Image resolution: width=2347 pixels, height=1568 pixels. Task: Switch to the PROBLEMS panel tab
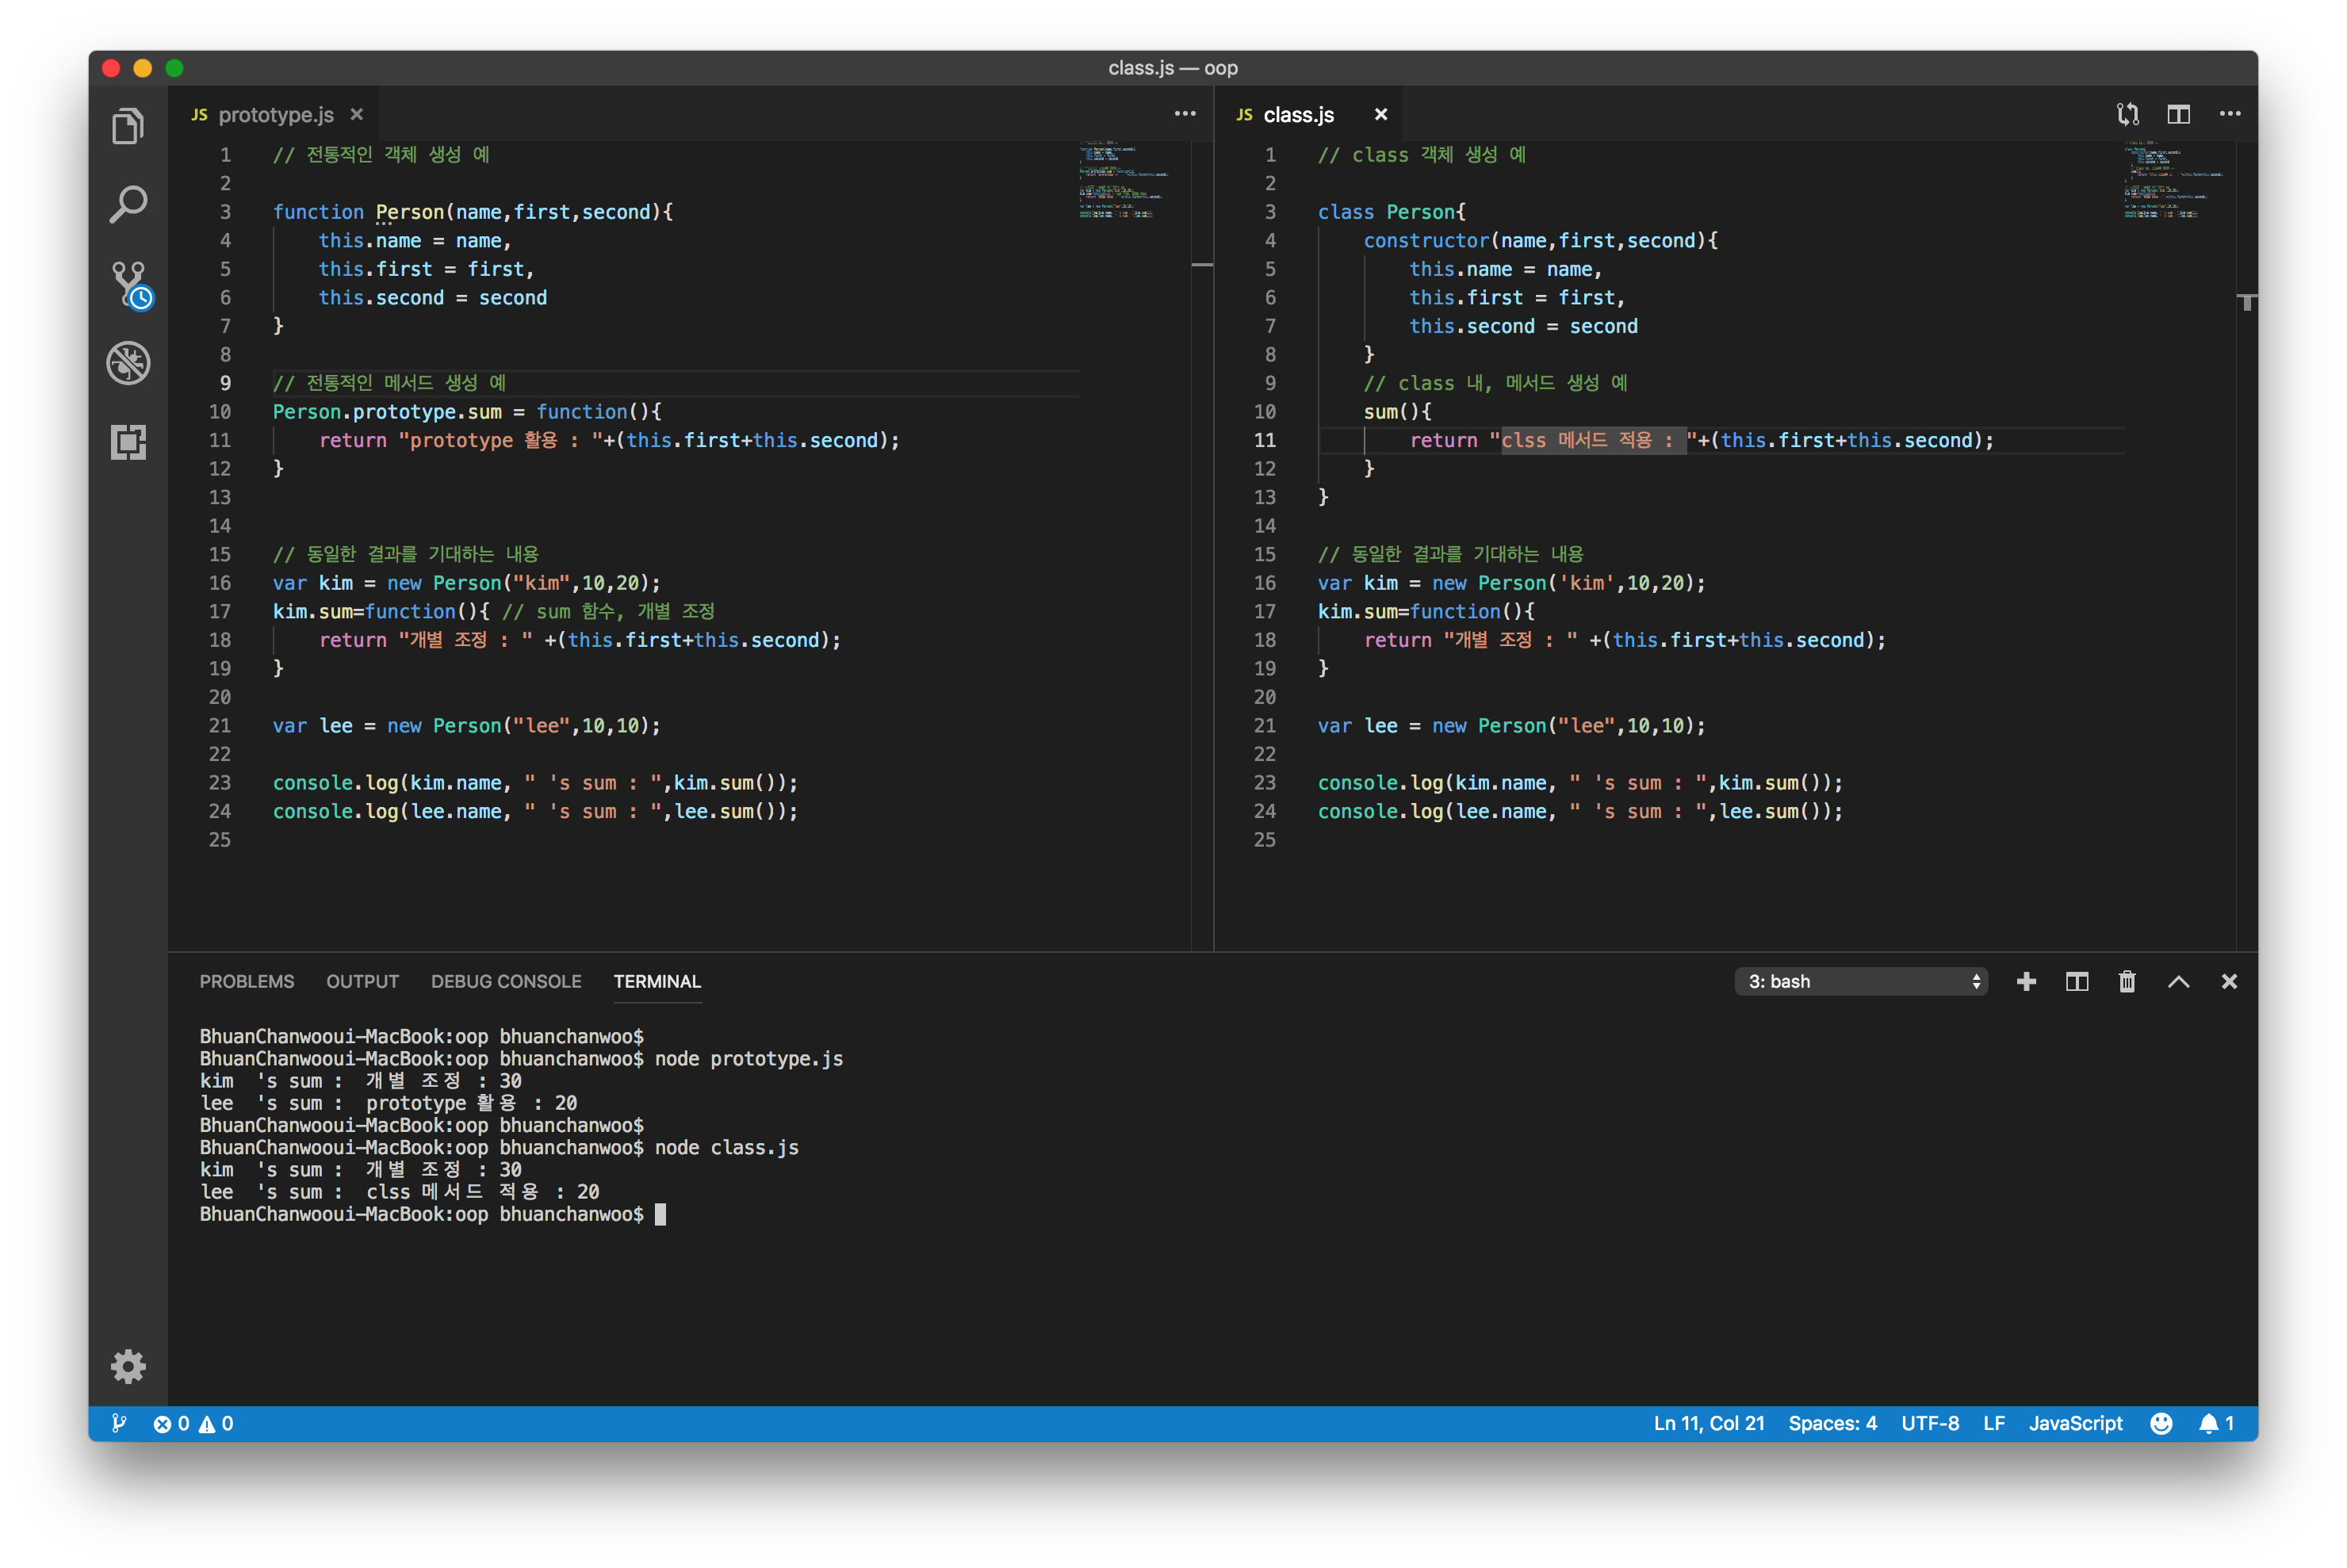pyautogui.click(x=247, y=981)
